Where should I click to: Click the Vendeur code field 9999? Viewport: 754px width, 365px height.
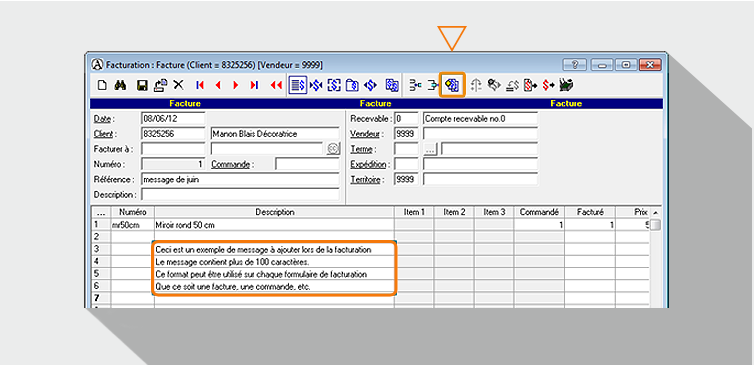click(x=406, y=134)
